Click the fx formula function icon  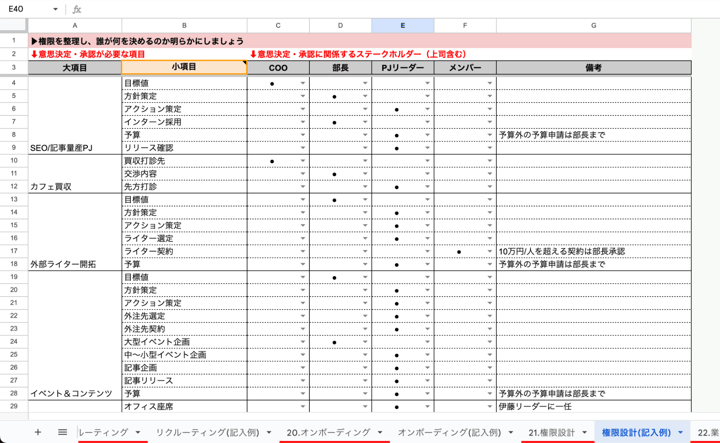pyautogui.click(x=77, y=9)
